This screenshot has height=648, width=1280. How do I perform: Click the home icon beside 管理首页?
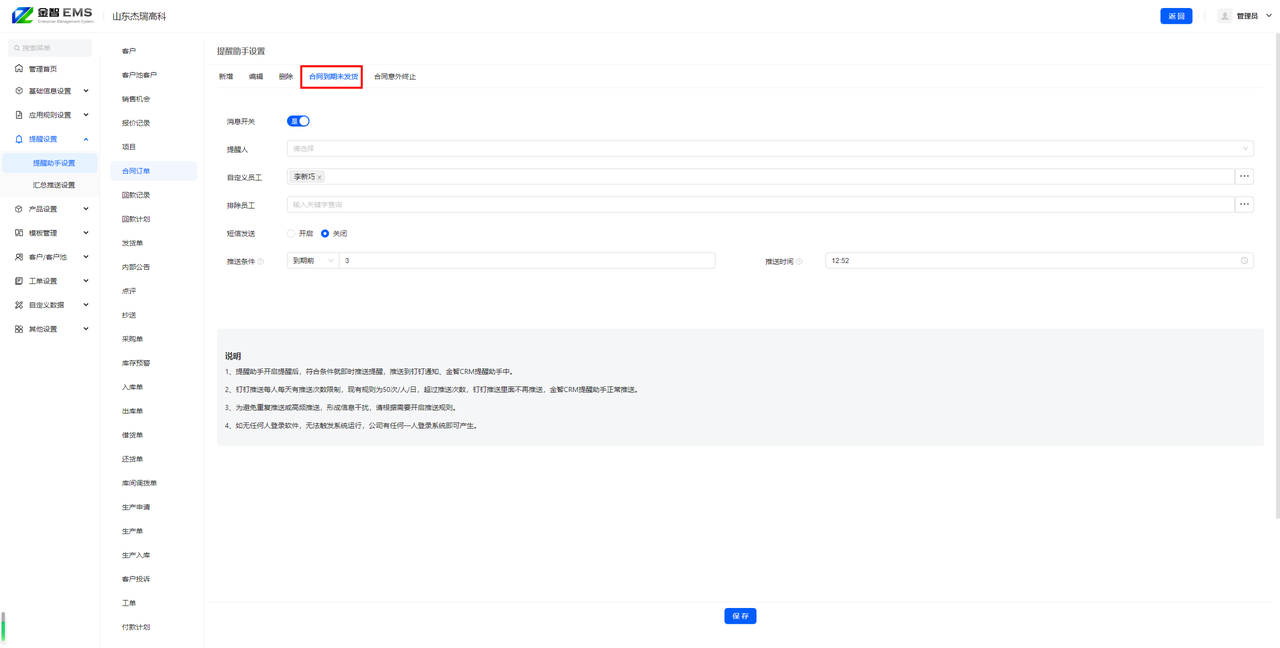pos(19,69)
